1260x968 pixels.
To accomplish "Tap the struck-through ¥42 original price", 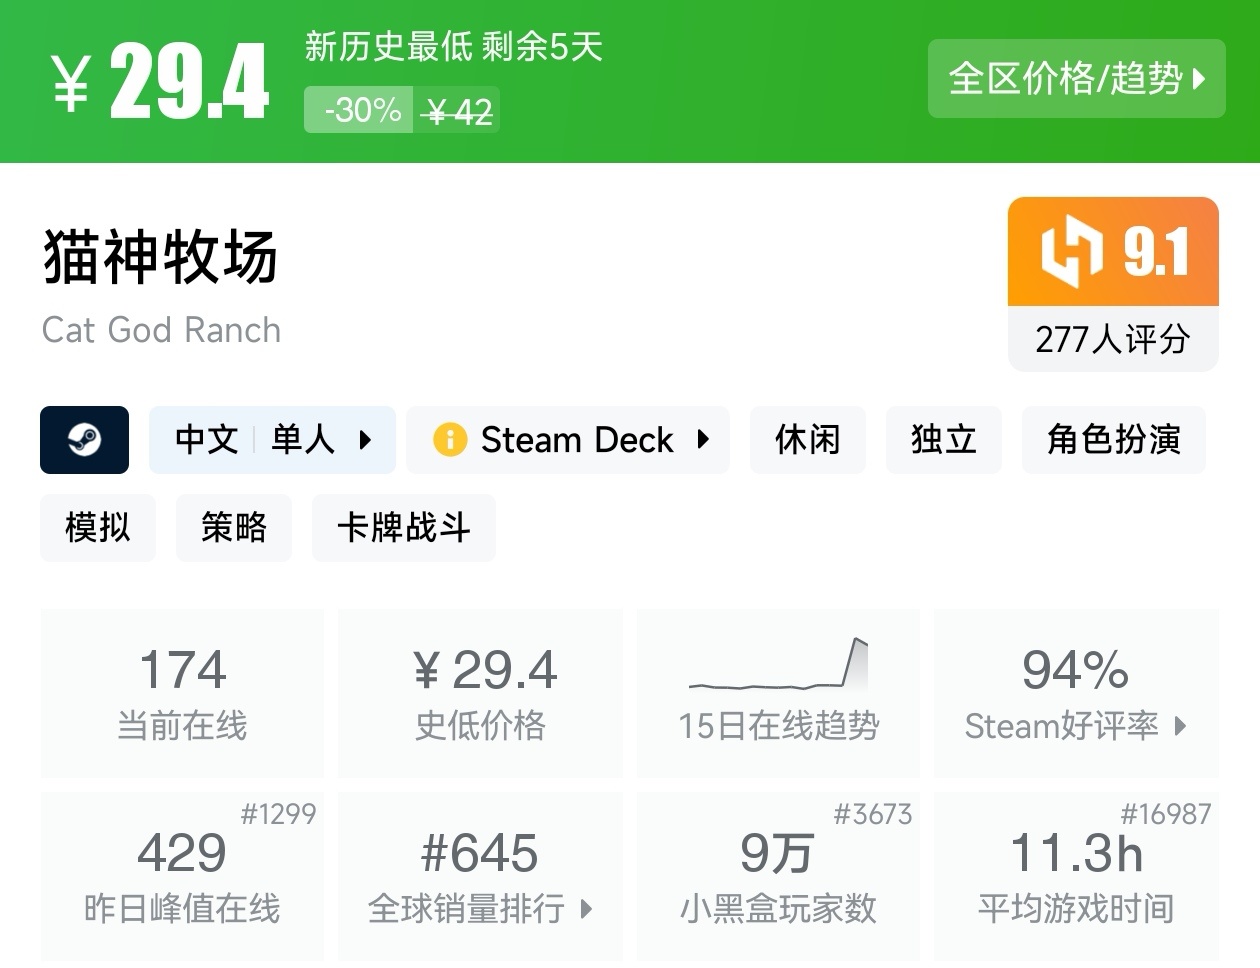I will pyautogui.click(x=458, y=112).
